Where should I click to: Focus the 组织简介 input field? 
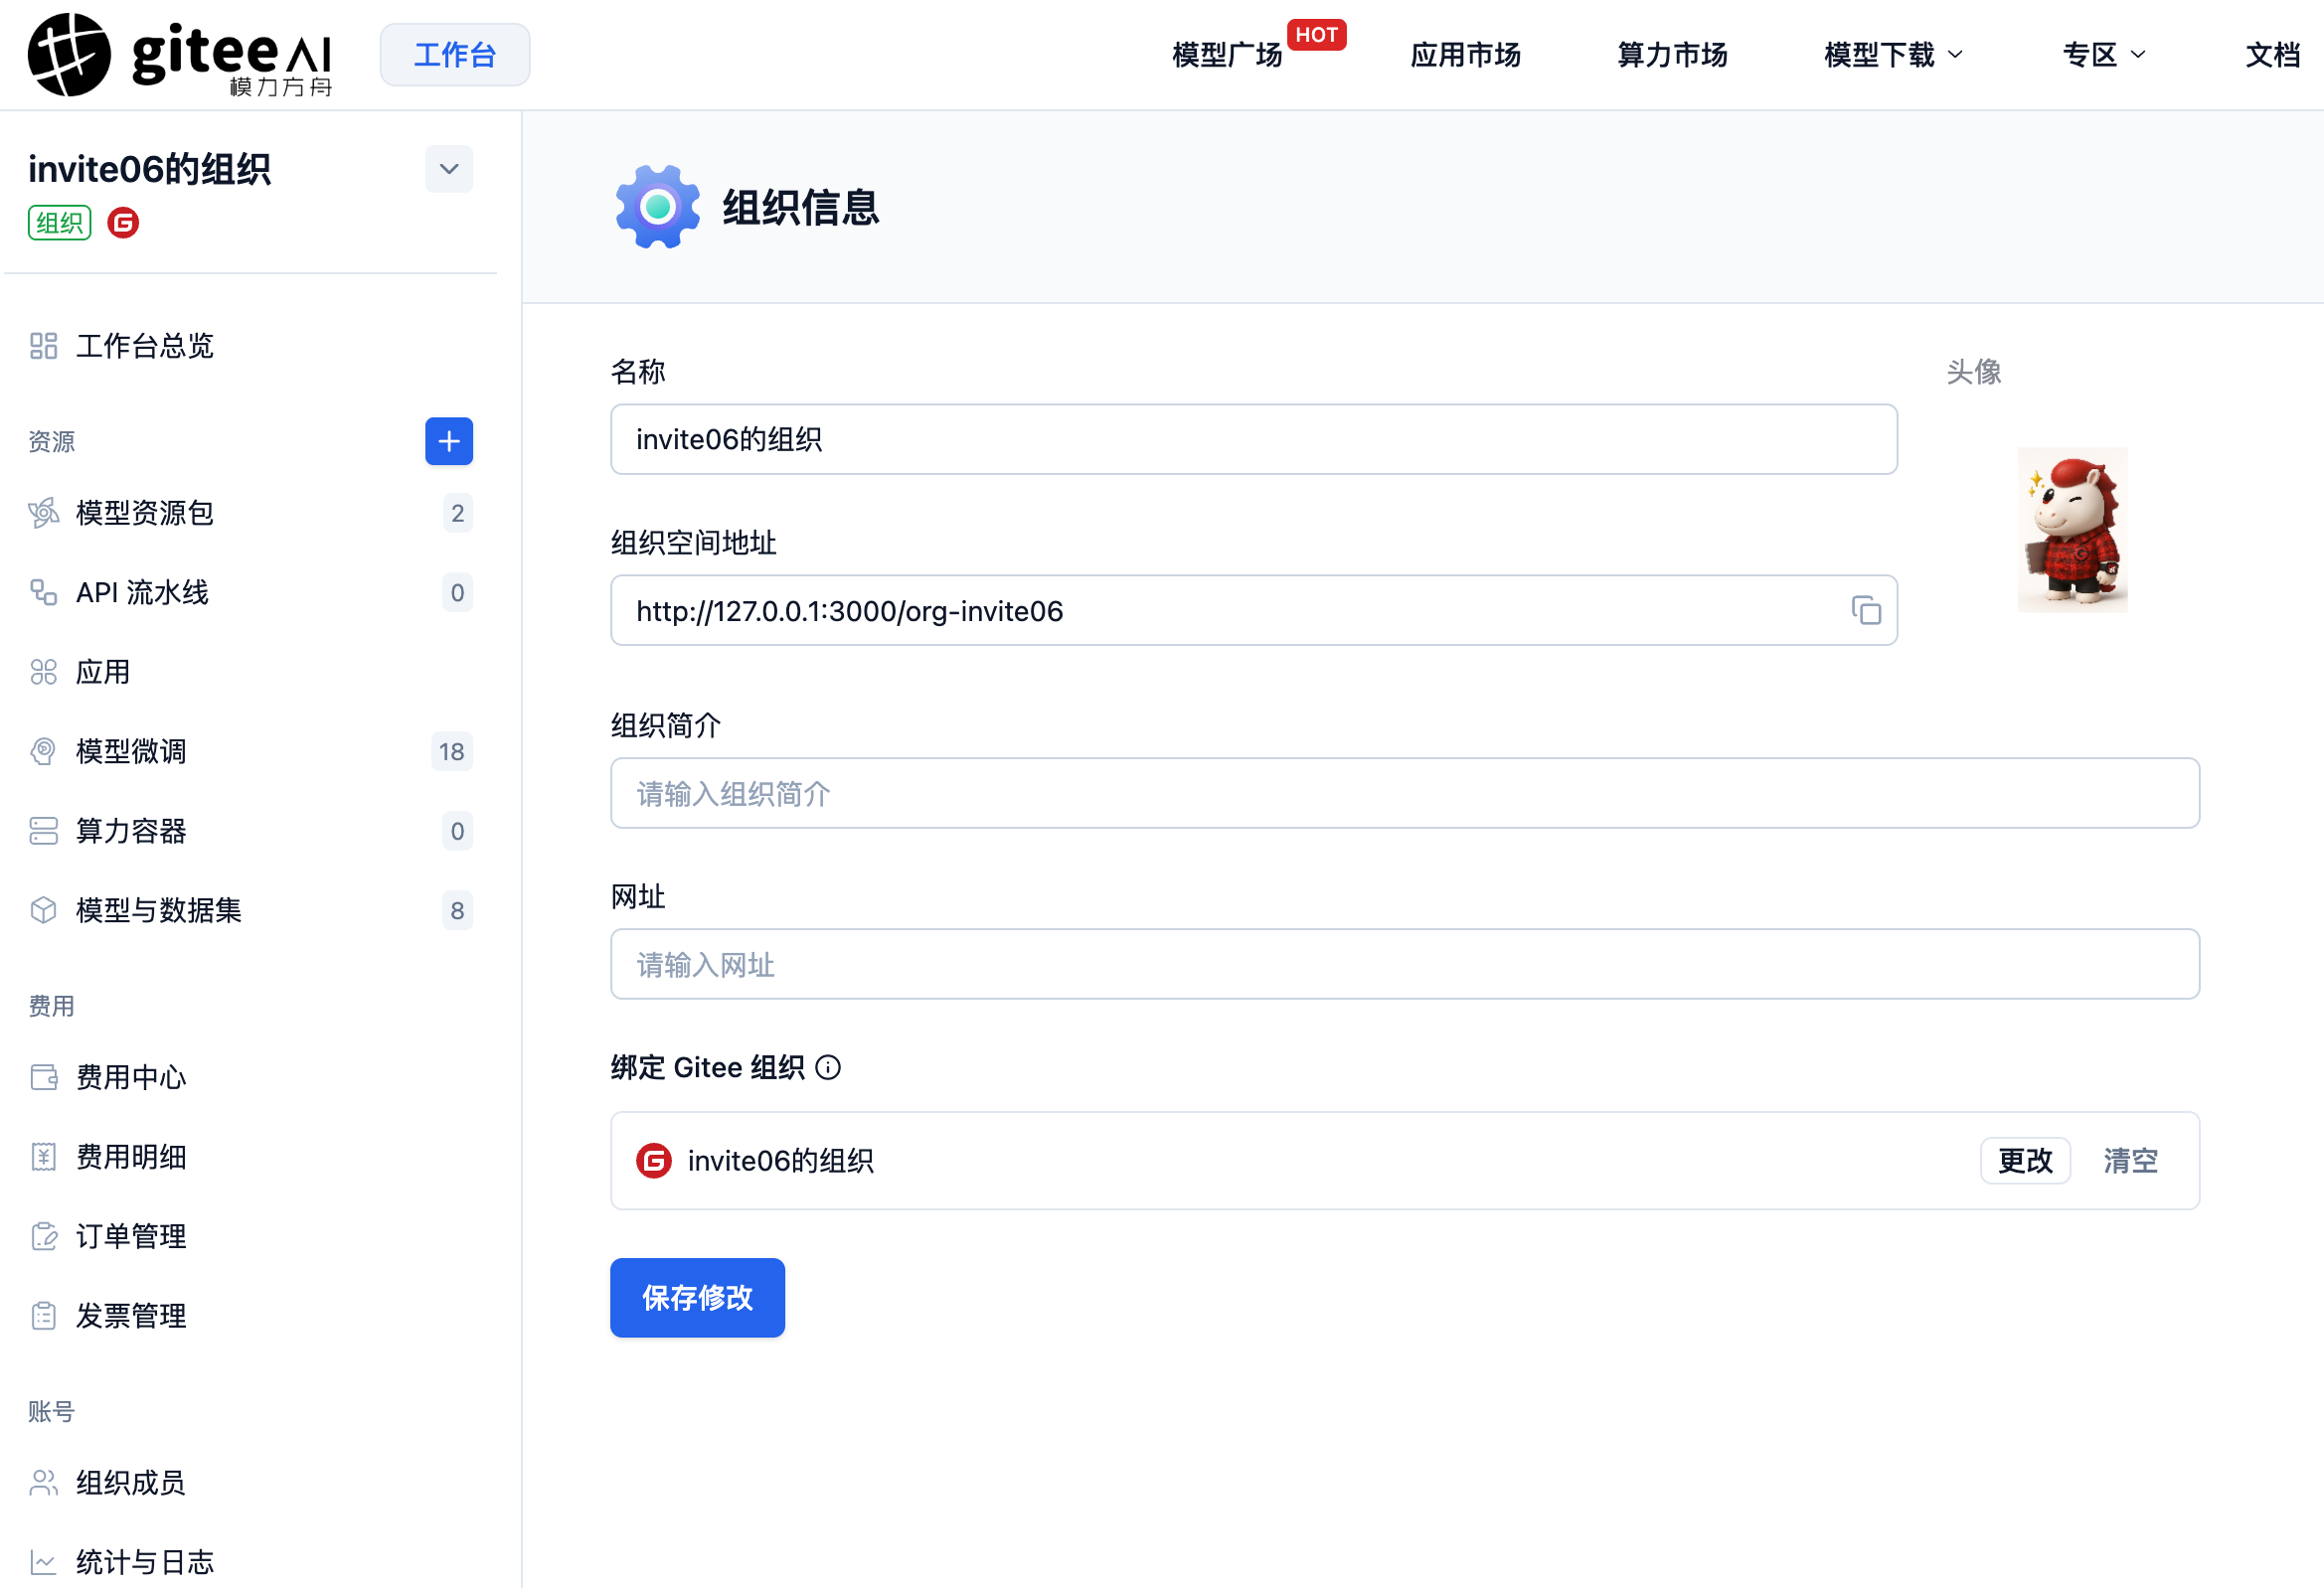tap(1405, 794)
